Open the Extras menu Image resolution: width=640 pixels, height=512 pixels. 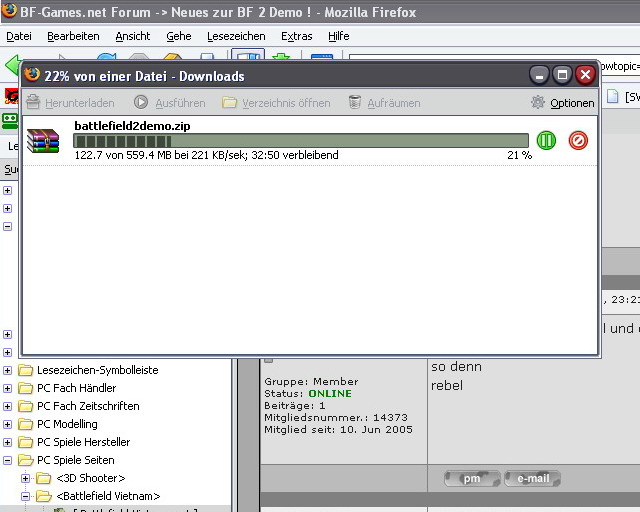click(297, 36)
